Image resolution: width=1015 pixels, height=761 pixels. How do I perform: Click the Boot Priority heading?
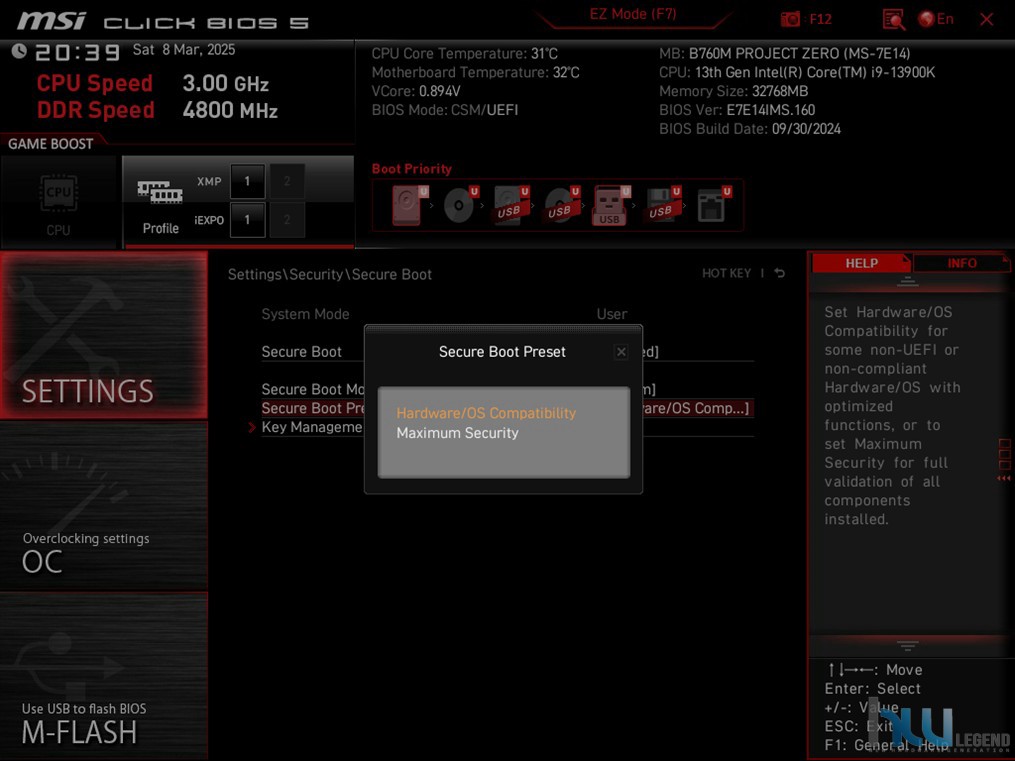412,169
